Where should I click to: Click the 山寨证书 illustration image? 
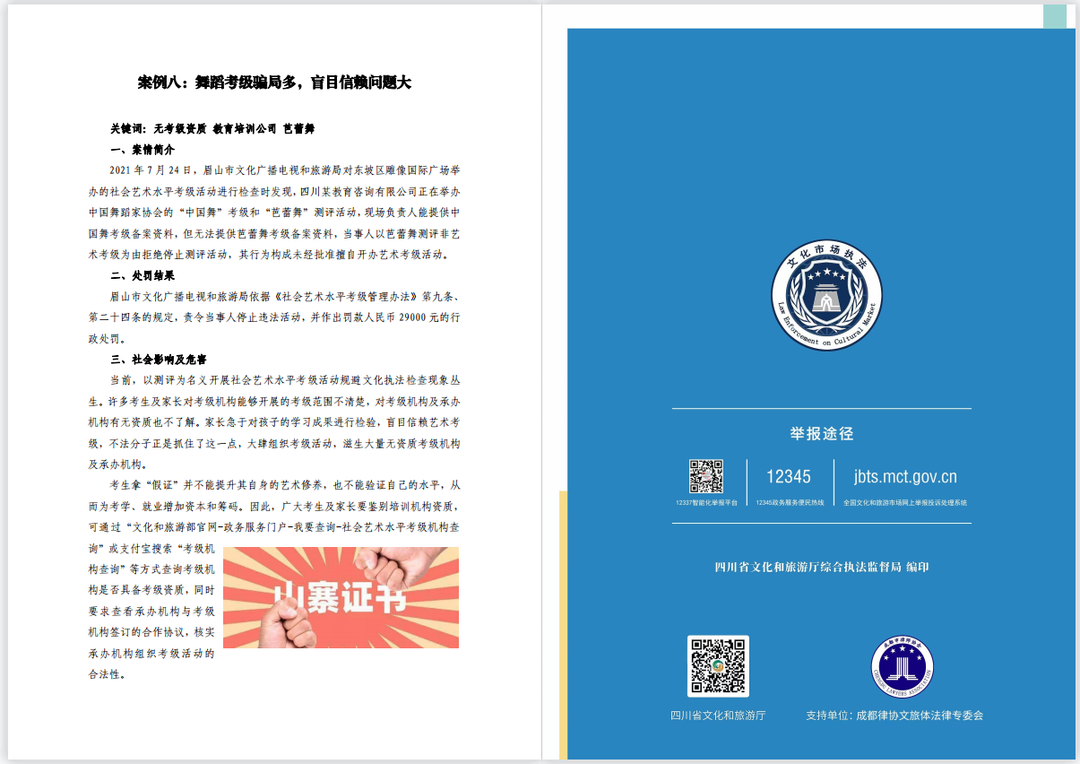click(x=341, y=597)
